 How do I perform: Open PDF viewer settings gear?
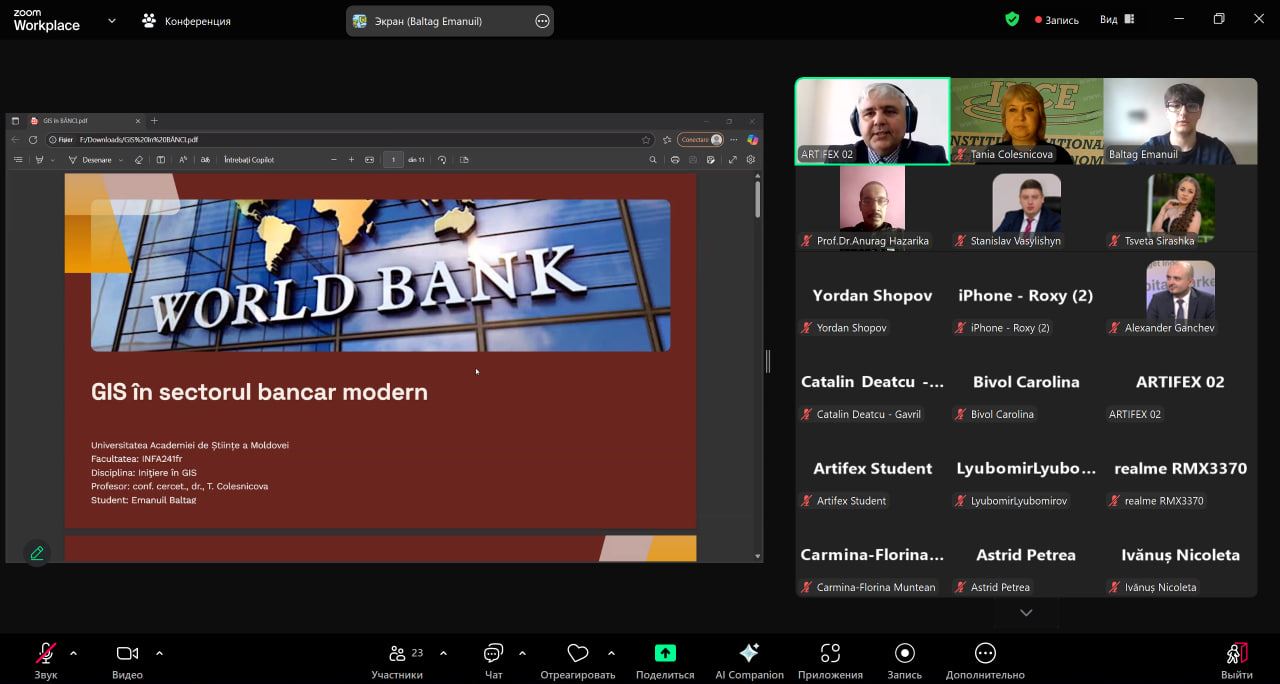[x=751, y=160]
